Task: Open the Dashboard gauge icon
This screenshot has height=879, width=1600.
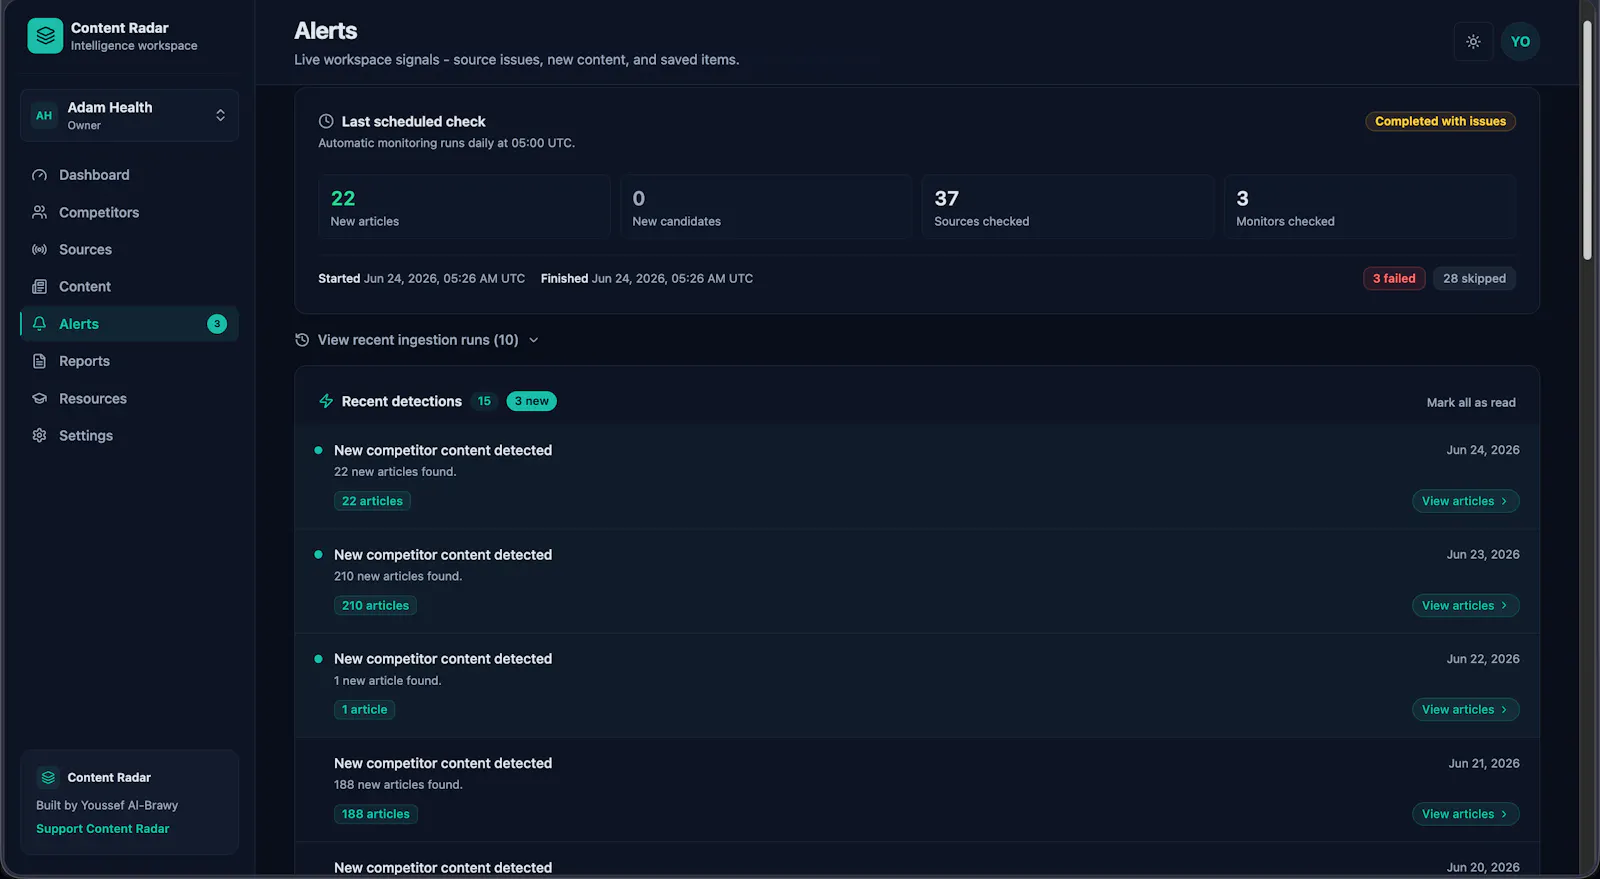Action: coord(39,175)
